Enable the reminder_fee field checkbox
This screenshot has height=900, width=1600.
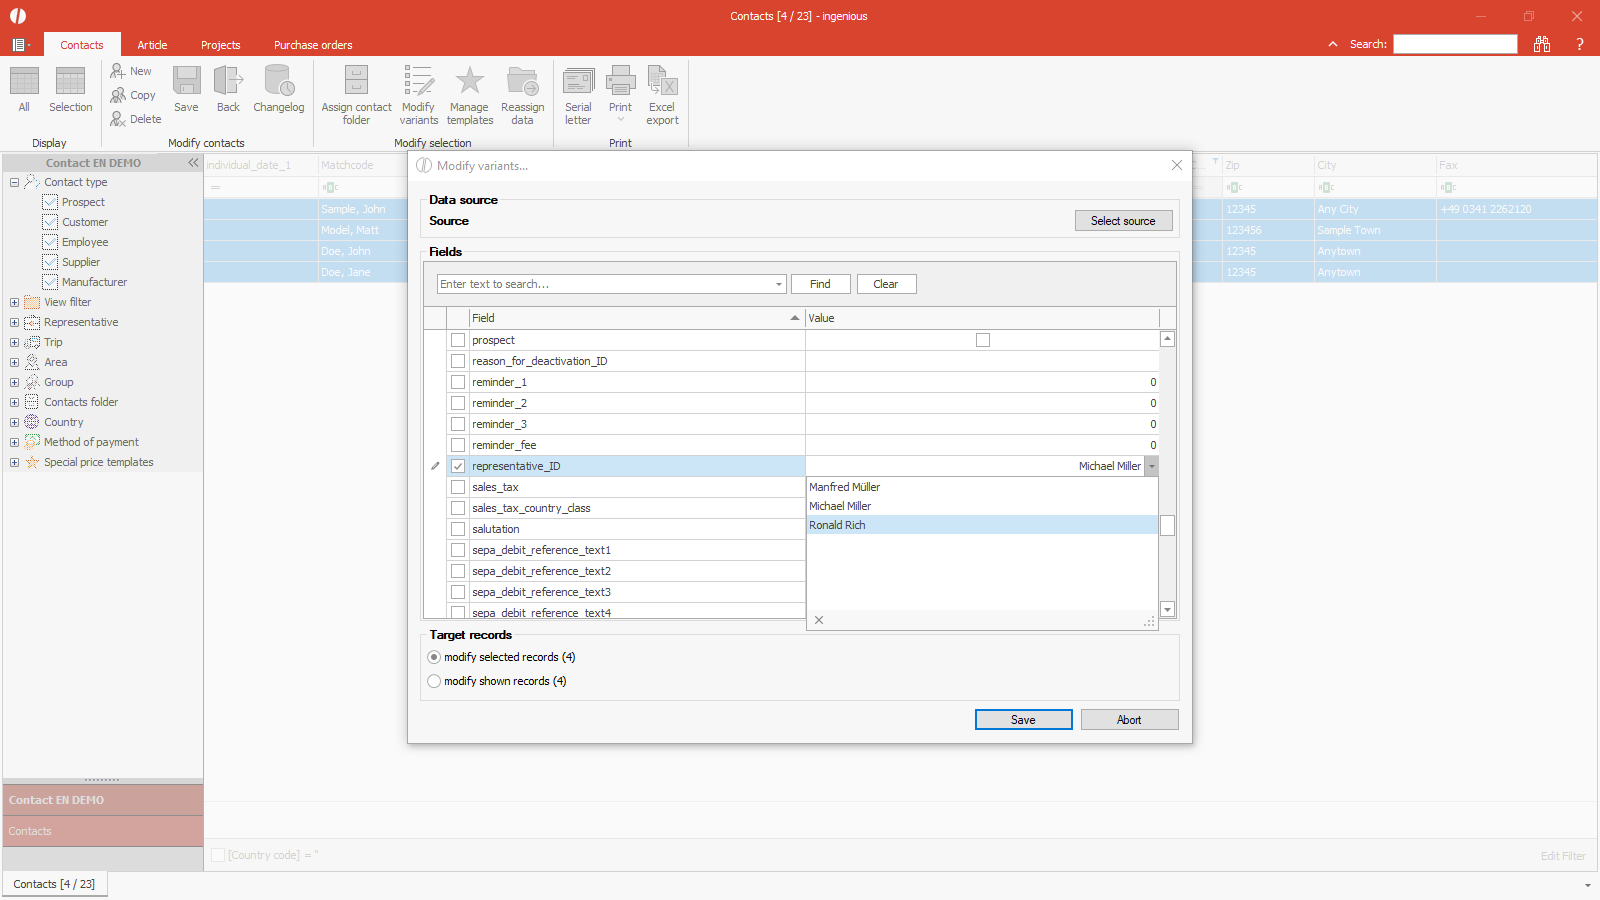tap(458, 445)
